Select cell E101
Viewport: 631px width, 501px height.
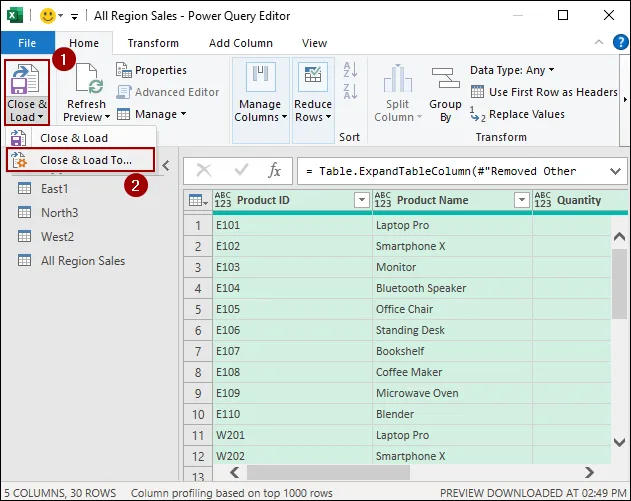coord(292,225)
